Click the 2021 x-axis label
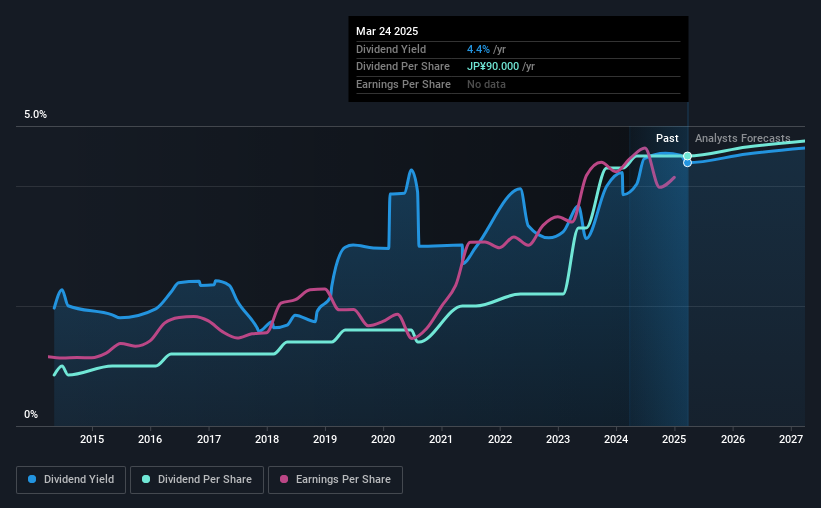Viewport: 821px width, 508px height. (441, 439)
